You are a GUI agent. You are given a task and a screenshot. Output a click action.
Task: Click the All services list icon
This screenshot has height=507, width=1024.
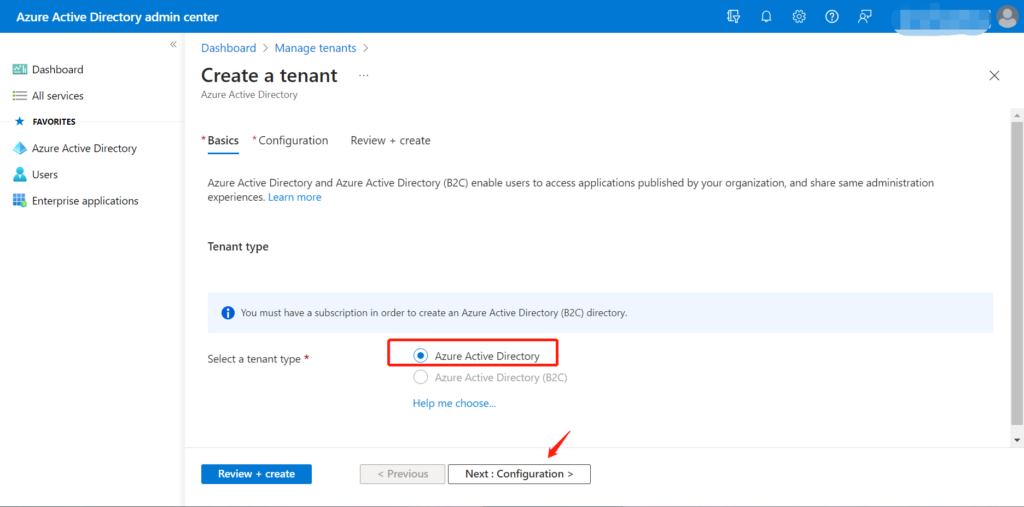(20, 95)
